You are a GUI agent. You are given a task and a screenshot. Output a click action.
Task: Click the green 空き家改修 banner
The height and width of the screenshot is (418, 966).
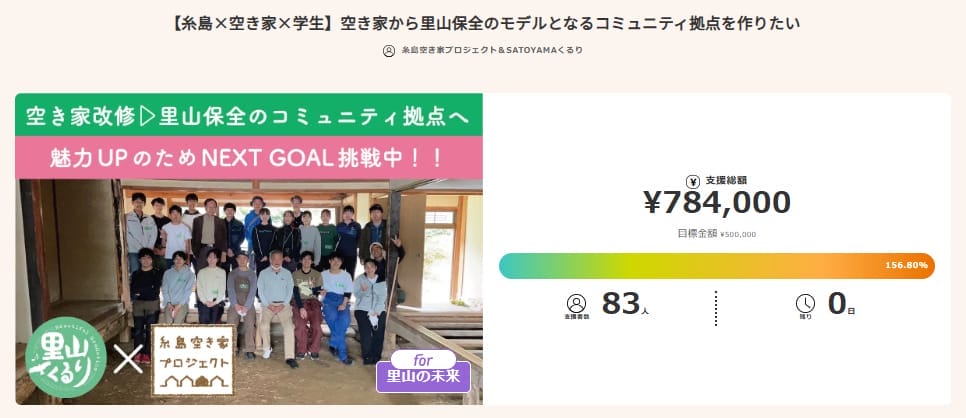coord(248,116)
